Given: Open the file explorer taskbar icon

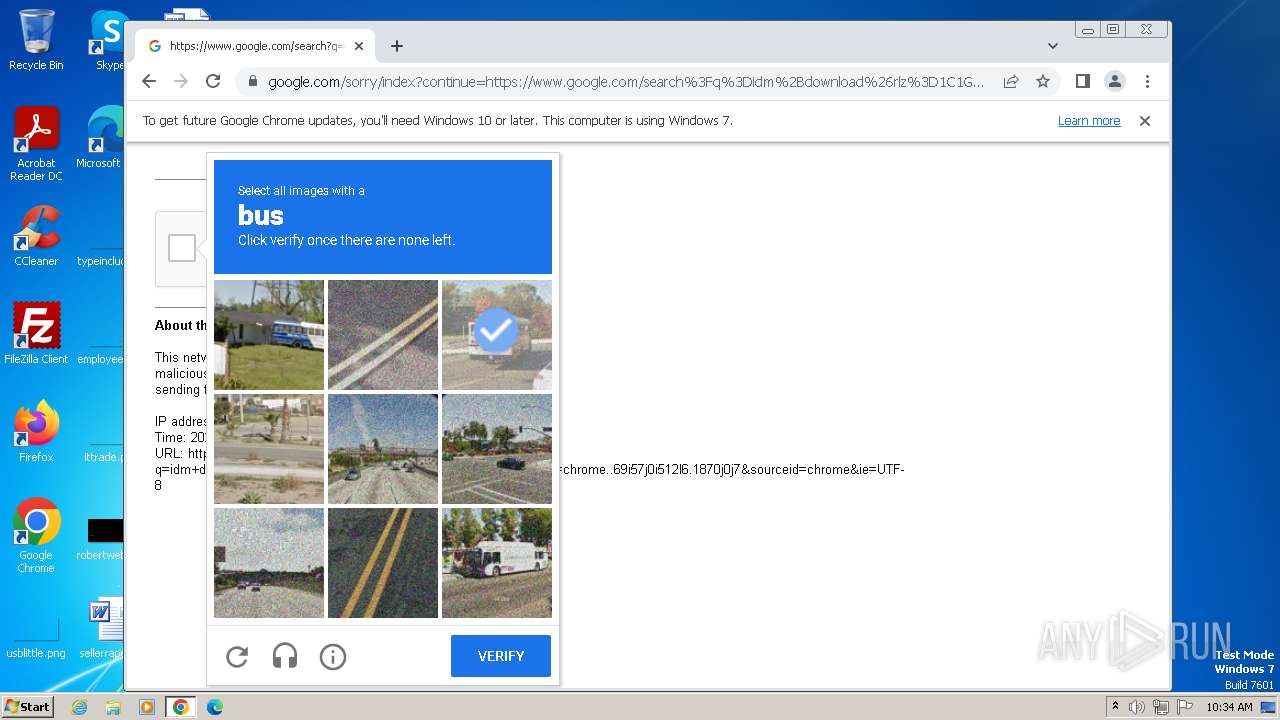Looking at the screenshot, I should point(113,707).
